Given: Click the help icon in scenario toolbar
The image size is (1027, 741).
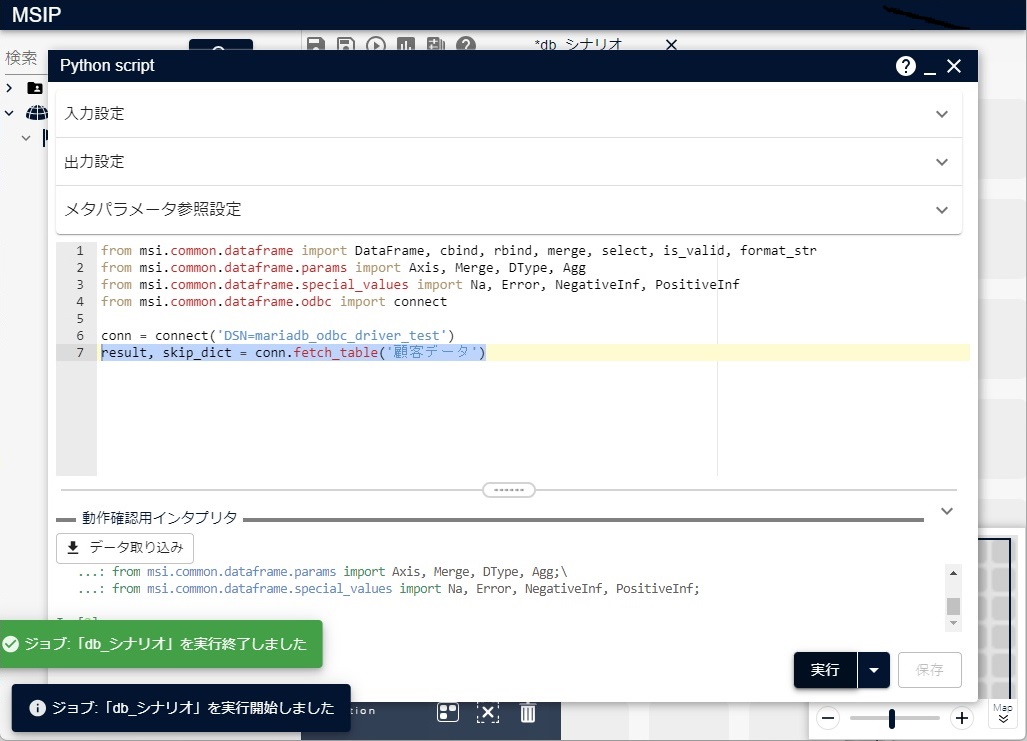Looking at the screenshot, I should [466, 44].
